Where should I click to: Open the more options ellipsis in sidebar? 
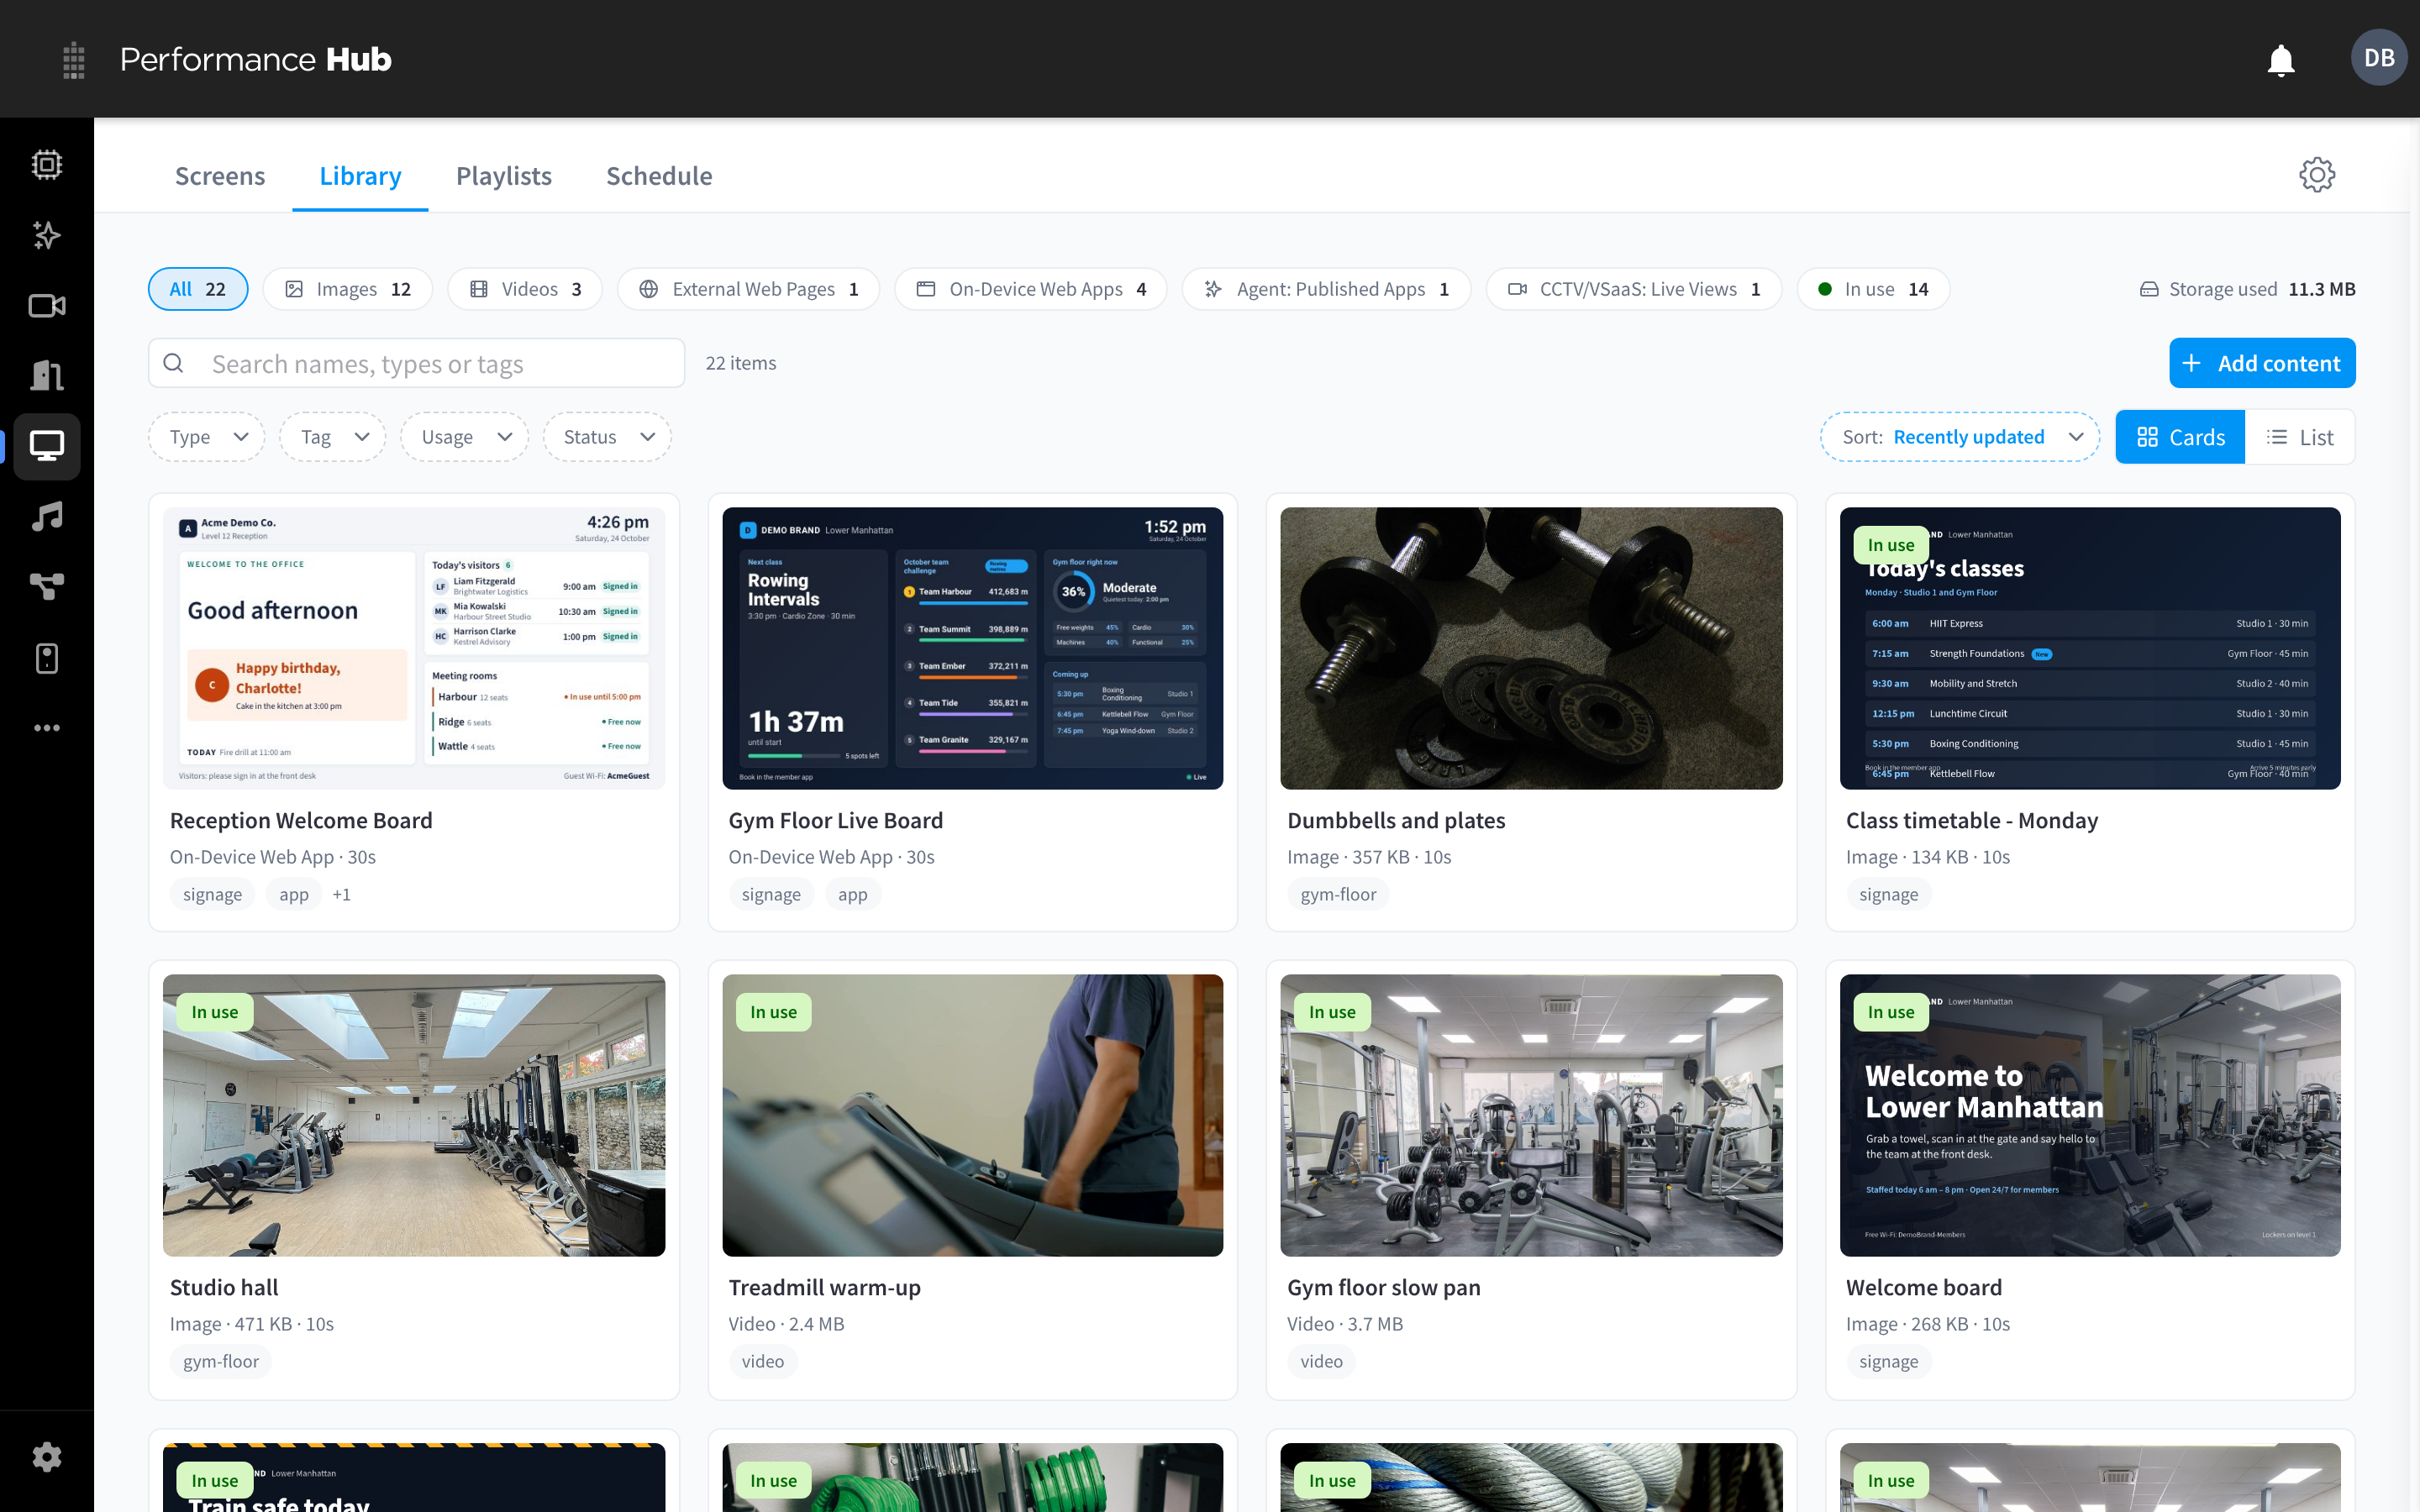point(47,728)
